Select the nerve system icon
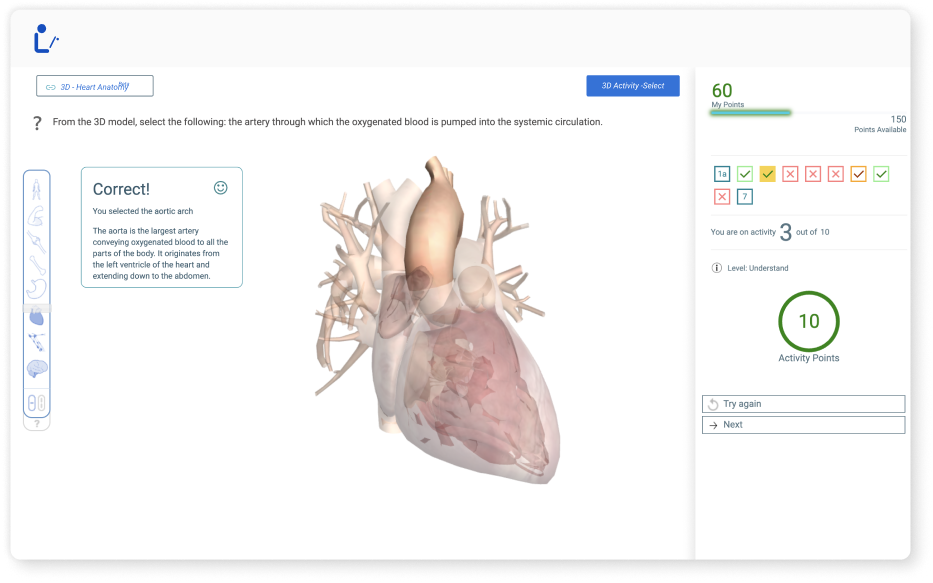The width and height of the screenshot is (933, 583). (36, 342)
